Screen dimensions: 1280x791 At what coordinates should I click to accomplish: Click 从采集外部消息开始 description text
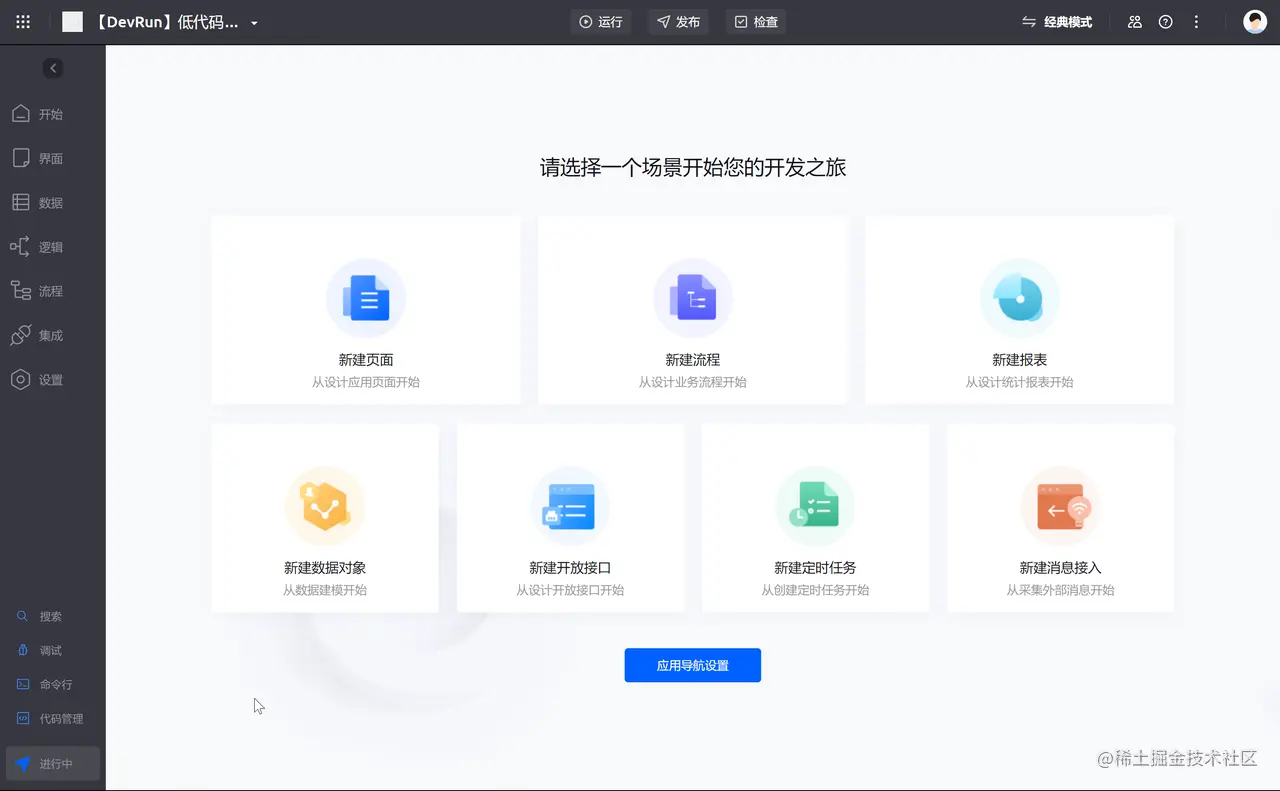pos(1060,590)
